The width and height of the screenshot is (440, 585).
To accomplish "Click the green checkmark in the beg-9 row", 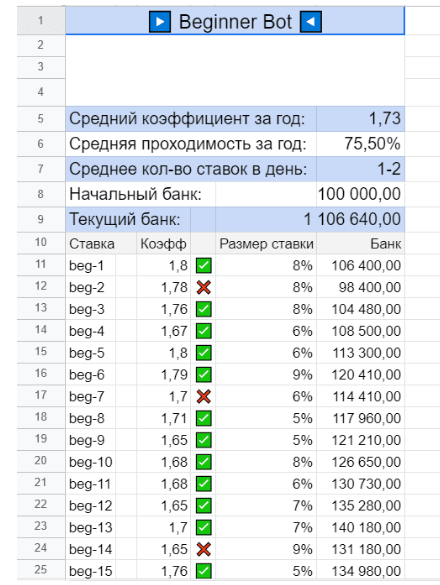I will click(x=204, y=440).
